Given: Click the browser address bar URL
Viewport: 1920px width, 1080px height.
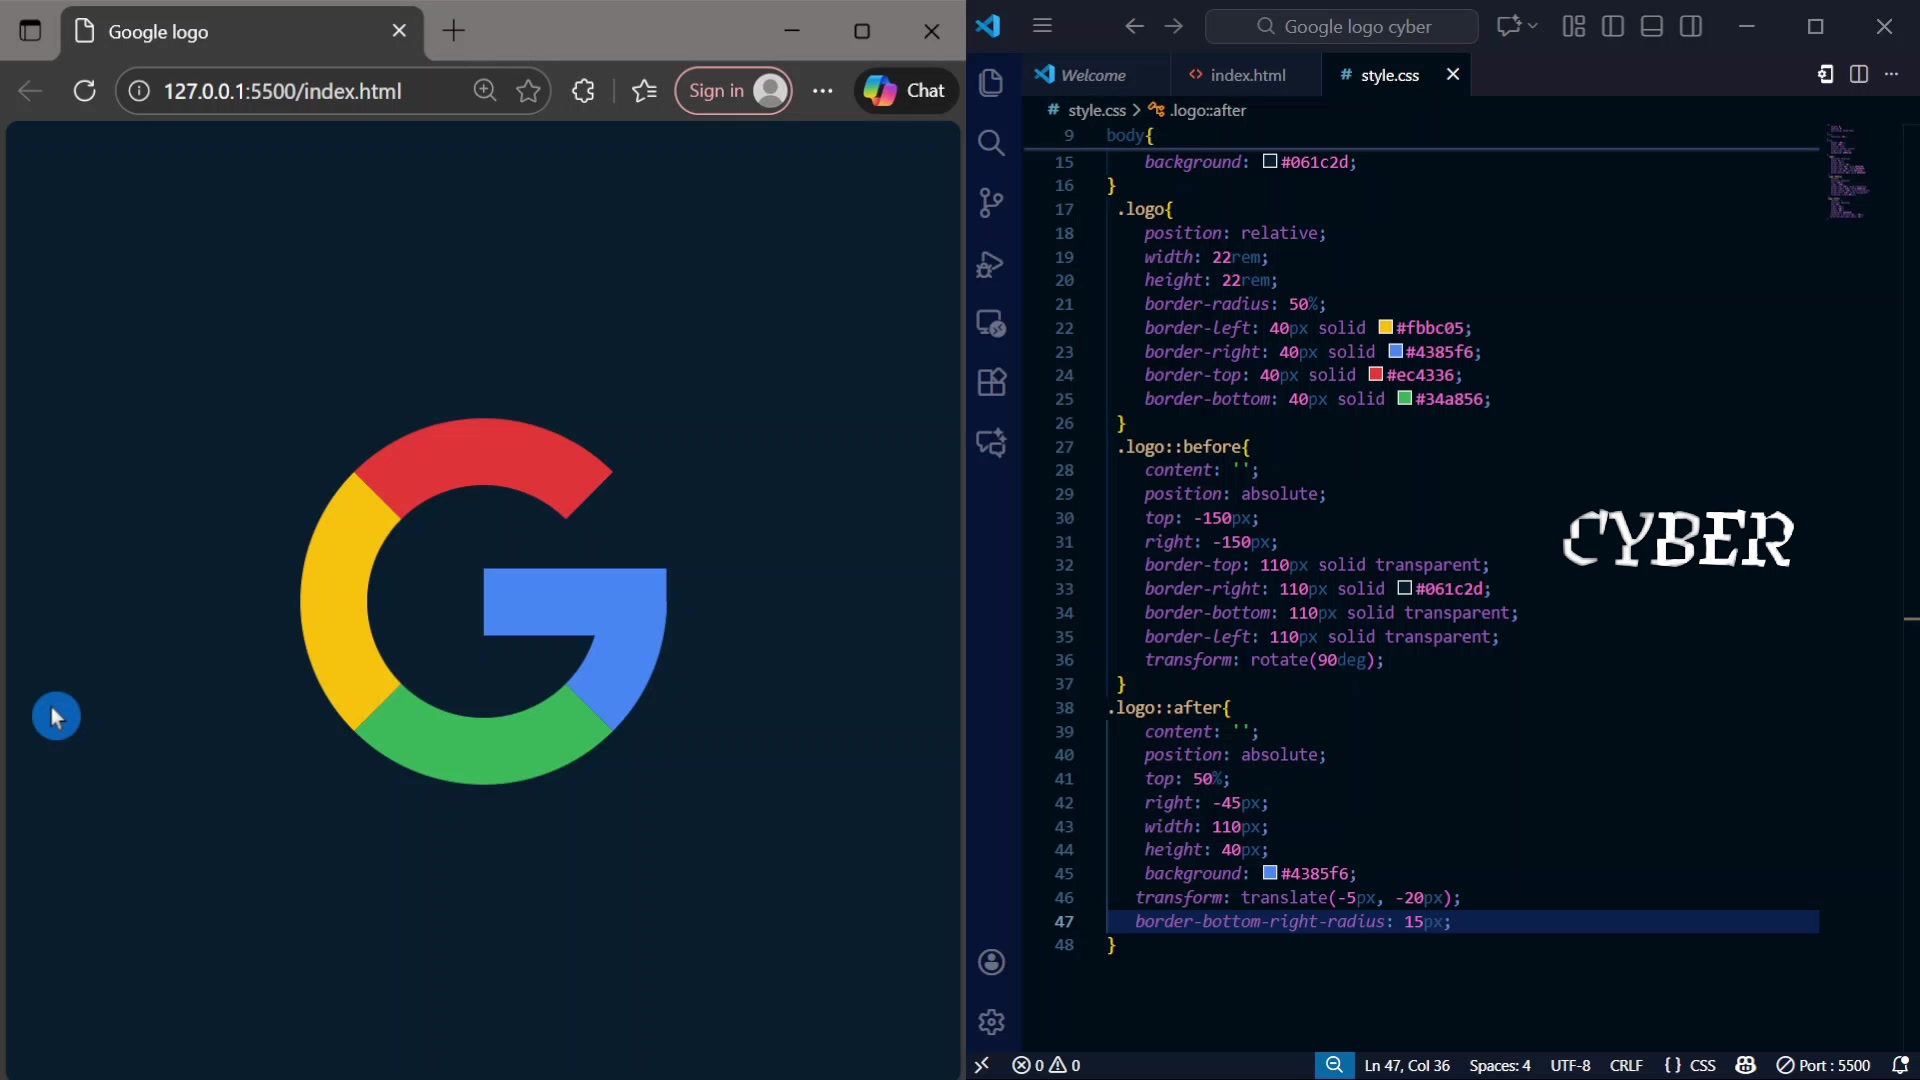Looking at the screenshot, I should tap(283, 91).
